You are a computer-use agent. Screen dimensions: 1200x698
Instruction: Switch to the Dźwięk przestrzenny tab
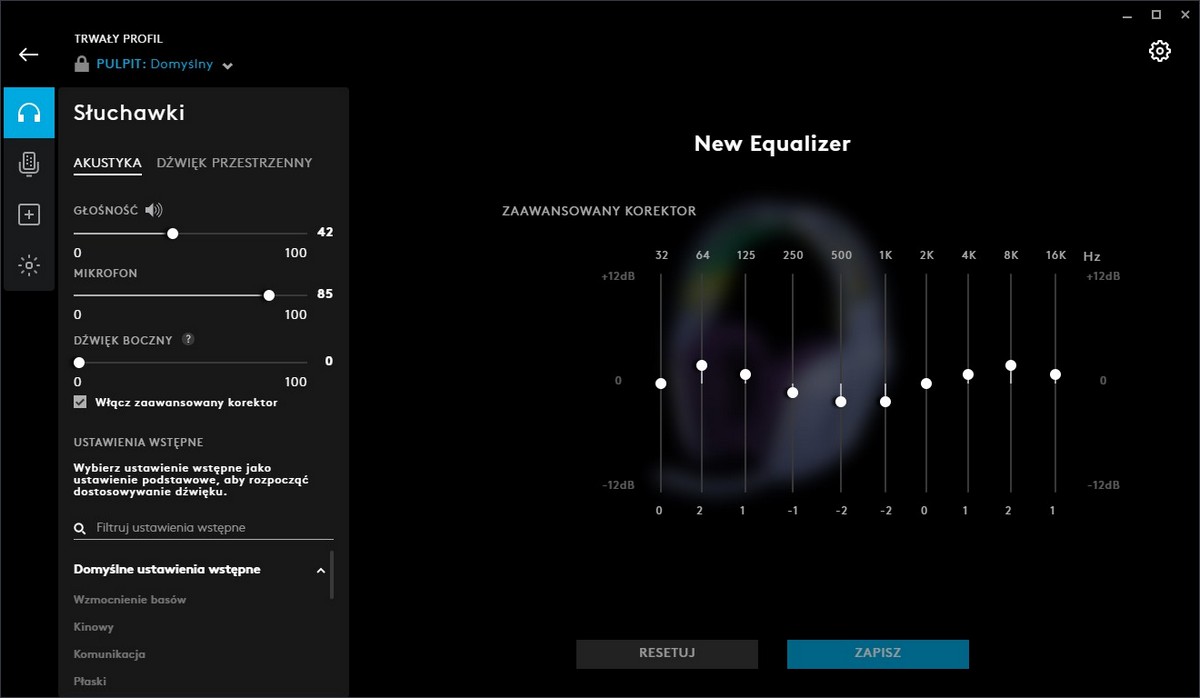click(234, 163)
